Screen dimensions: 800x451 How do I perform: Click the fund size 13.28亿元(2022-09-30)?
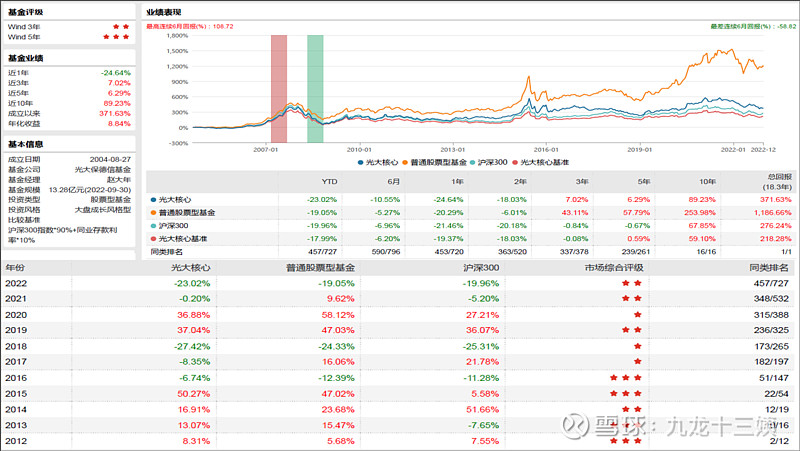pyautogui.click(x=90, y=190)
